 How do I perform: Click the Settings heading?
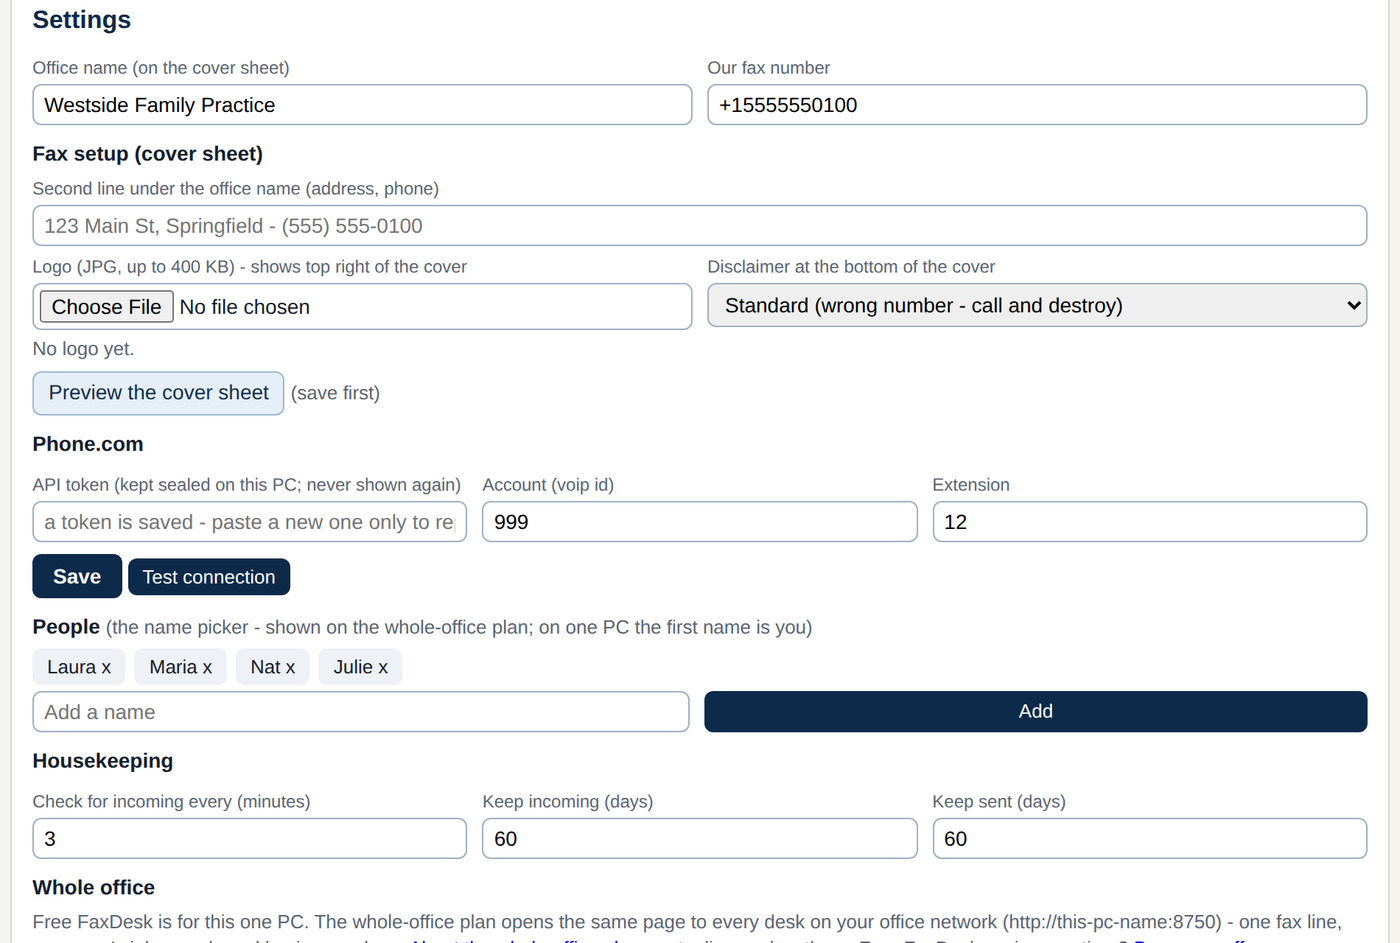pos(82,20)
